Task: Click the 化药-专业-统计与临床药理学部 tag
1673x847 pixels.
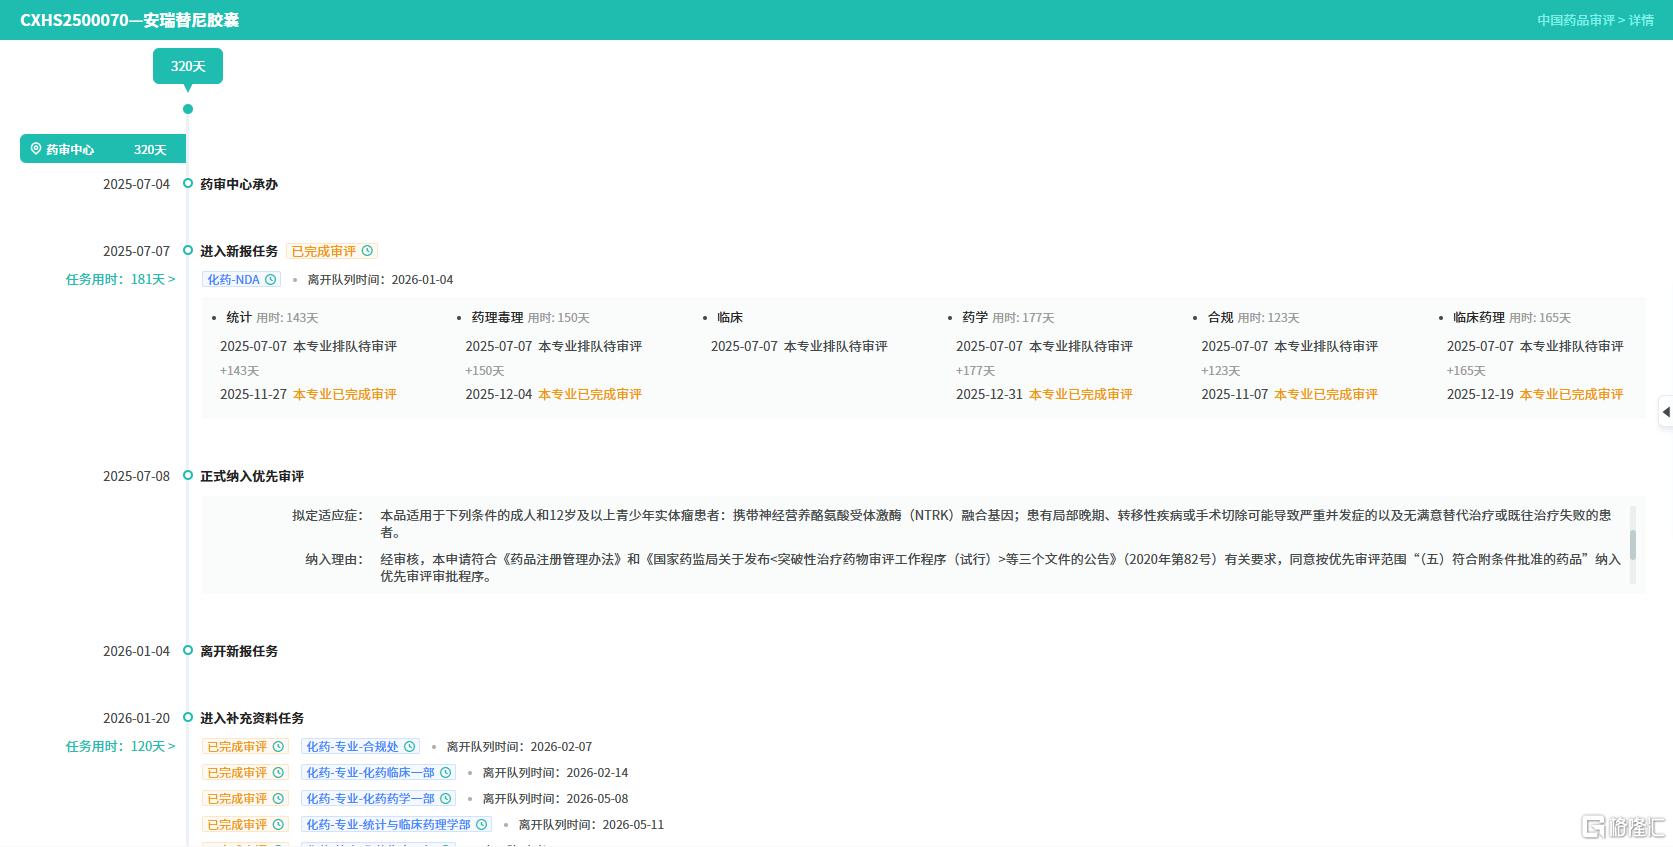Action: click(x=396, y=825)
